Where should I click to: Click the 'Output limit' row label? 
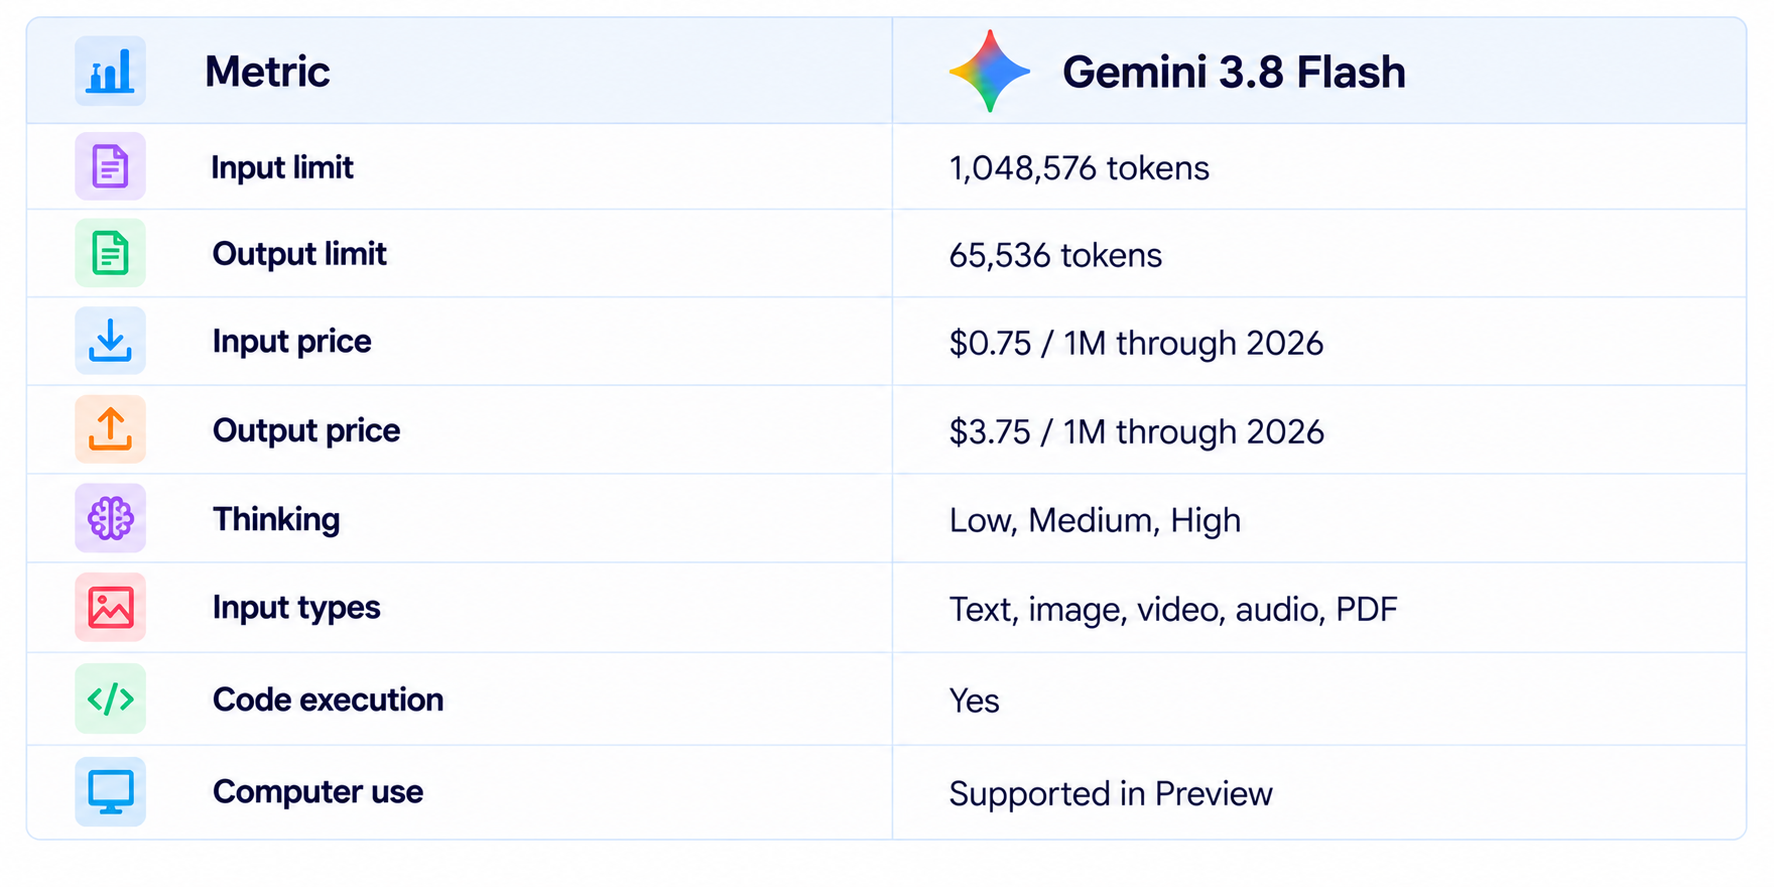[x=299, y=254]
